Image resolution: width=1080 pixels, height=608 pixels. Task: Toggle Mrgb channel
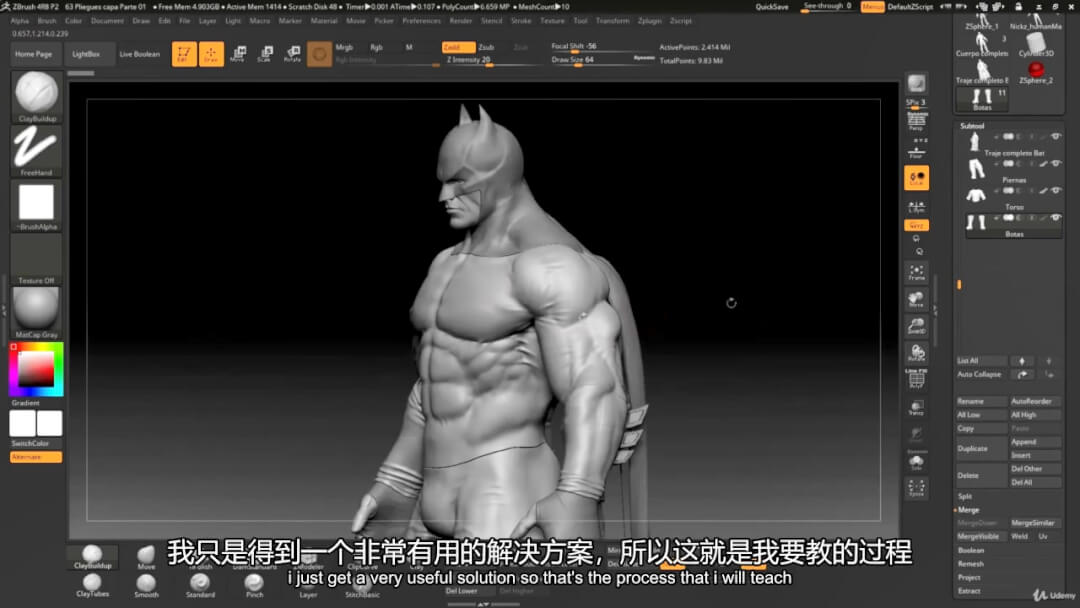[x=344, y=47]
